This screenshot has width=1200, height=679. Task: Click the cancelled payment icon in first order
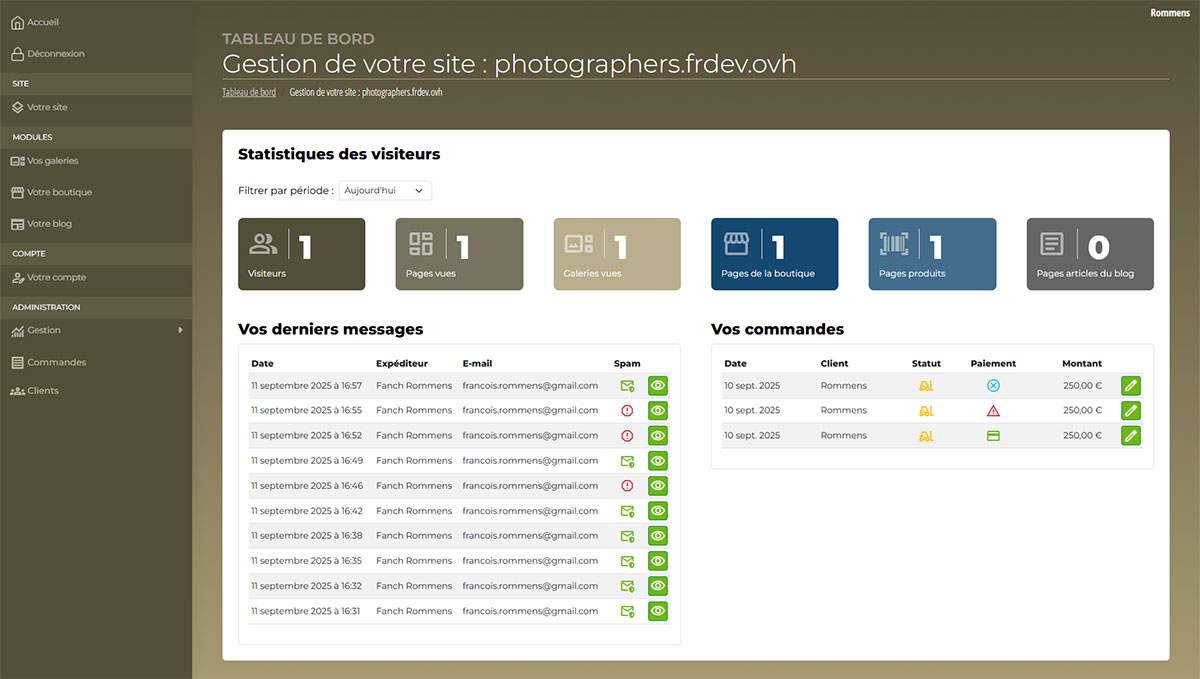point(993,385)
